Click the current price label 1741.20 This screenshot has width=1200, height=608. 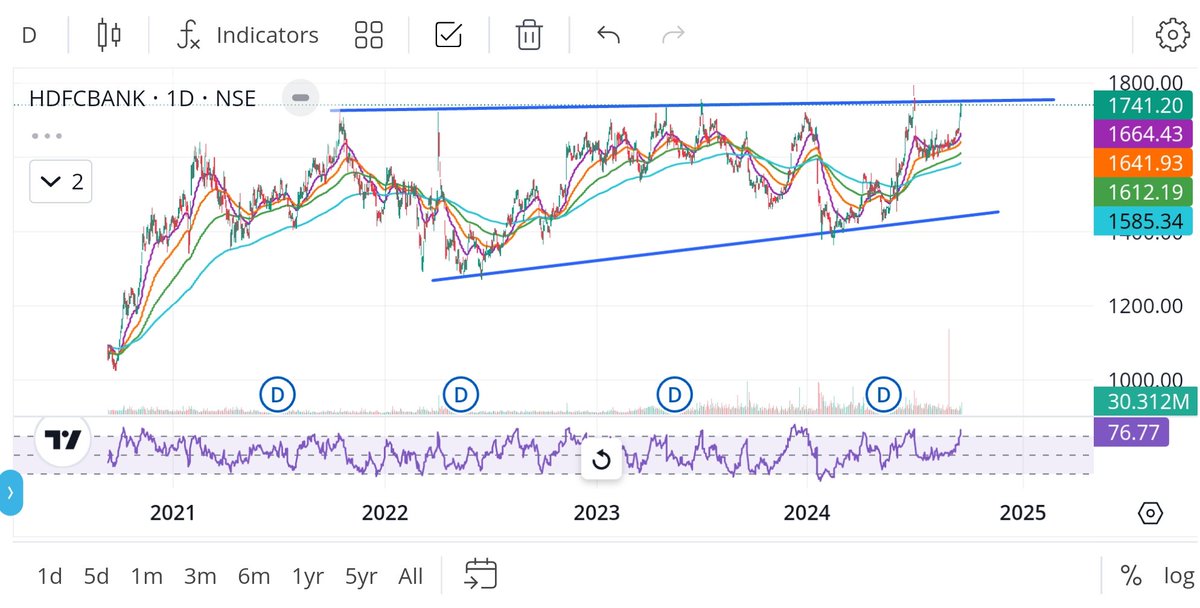1145,106
